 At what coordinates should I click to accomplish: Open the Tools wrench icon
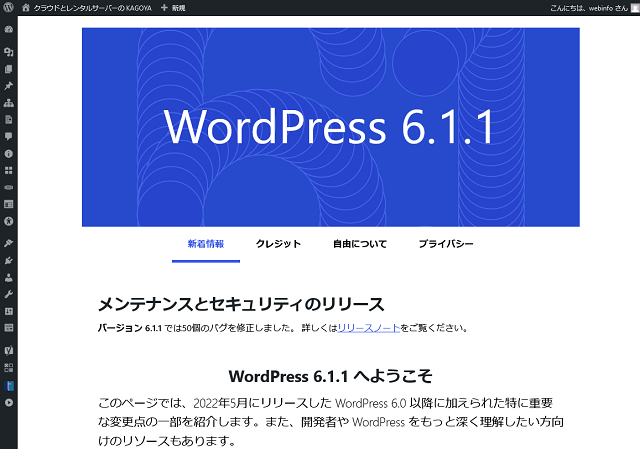tap(8, 294)
